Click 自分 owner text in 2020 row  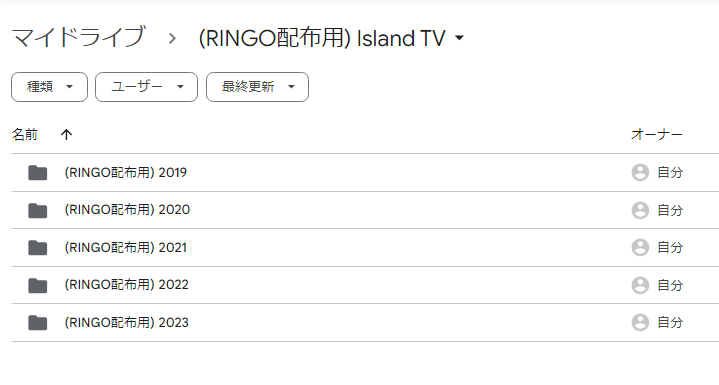pos(670,210)
